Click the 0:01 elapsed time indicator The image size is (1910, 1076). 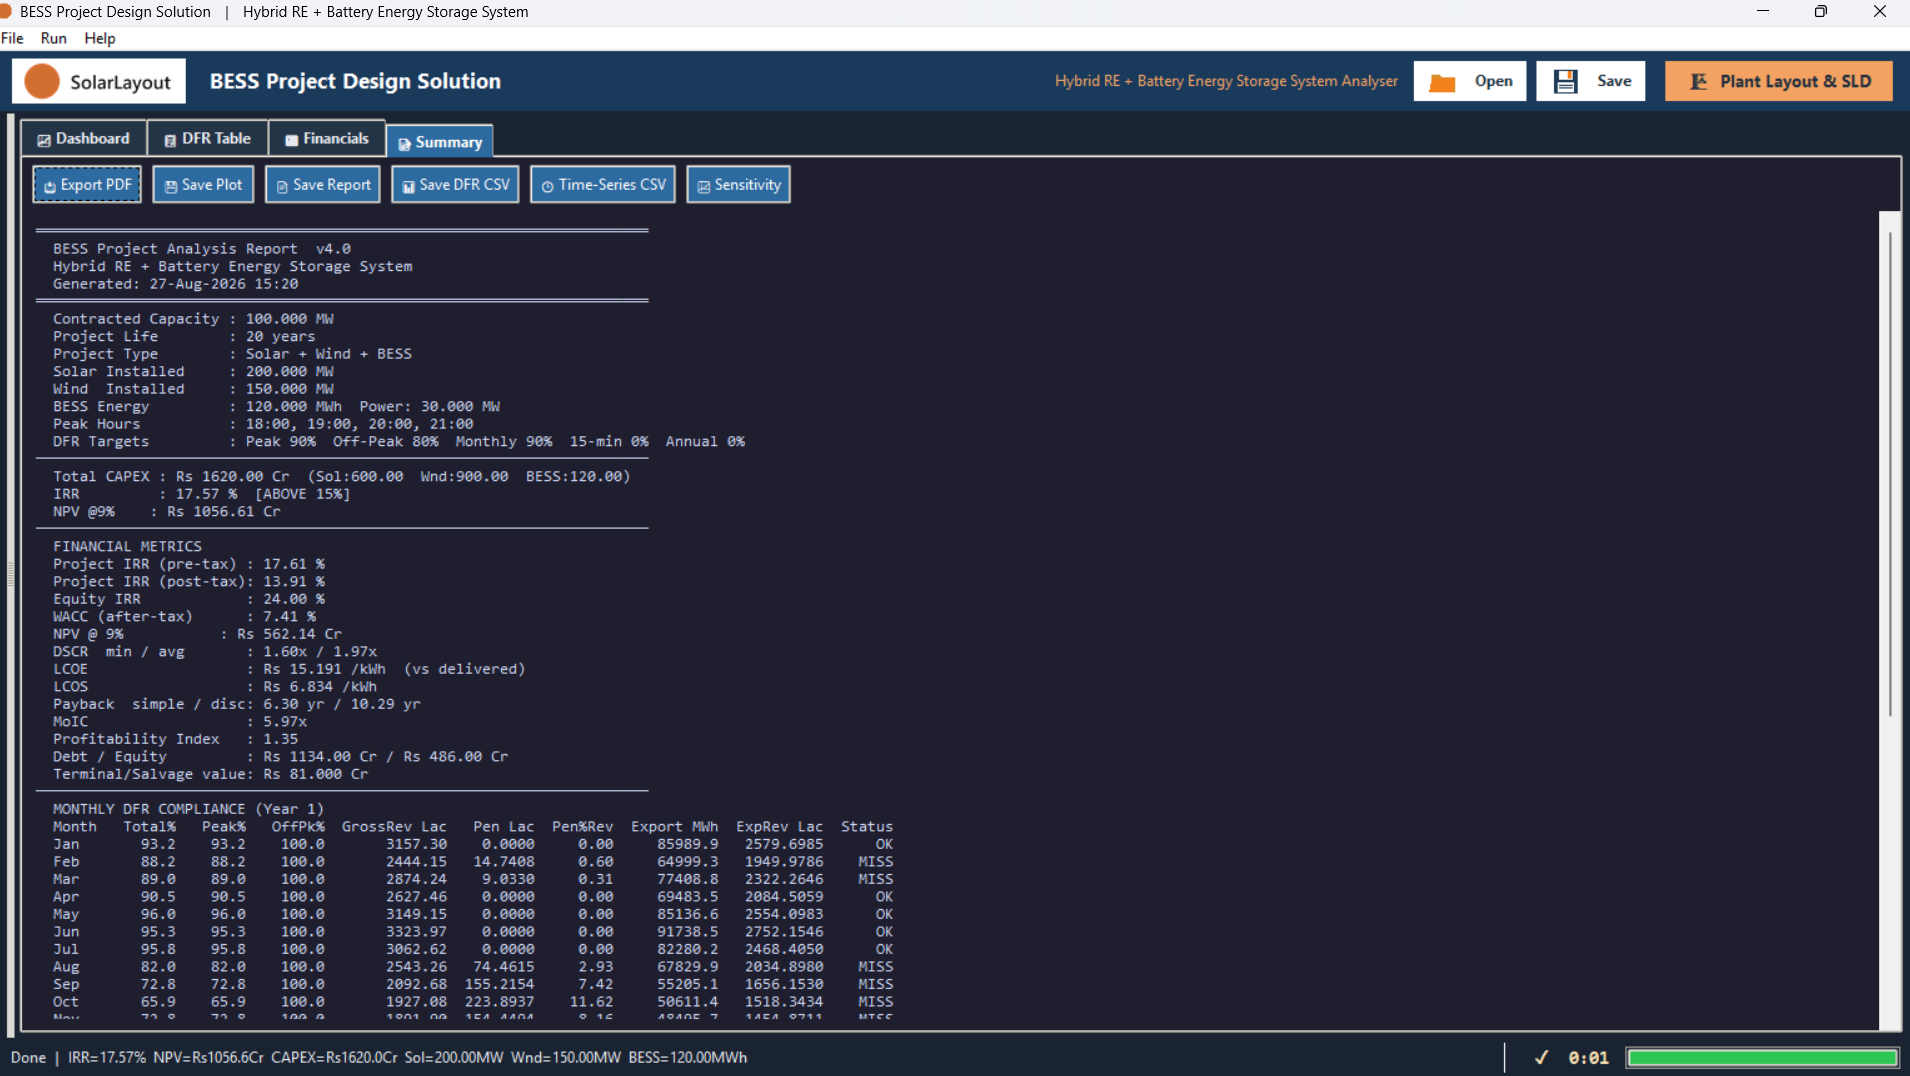tap(1588, 1057)
